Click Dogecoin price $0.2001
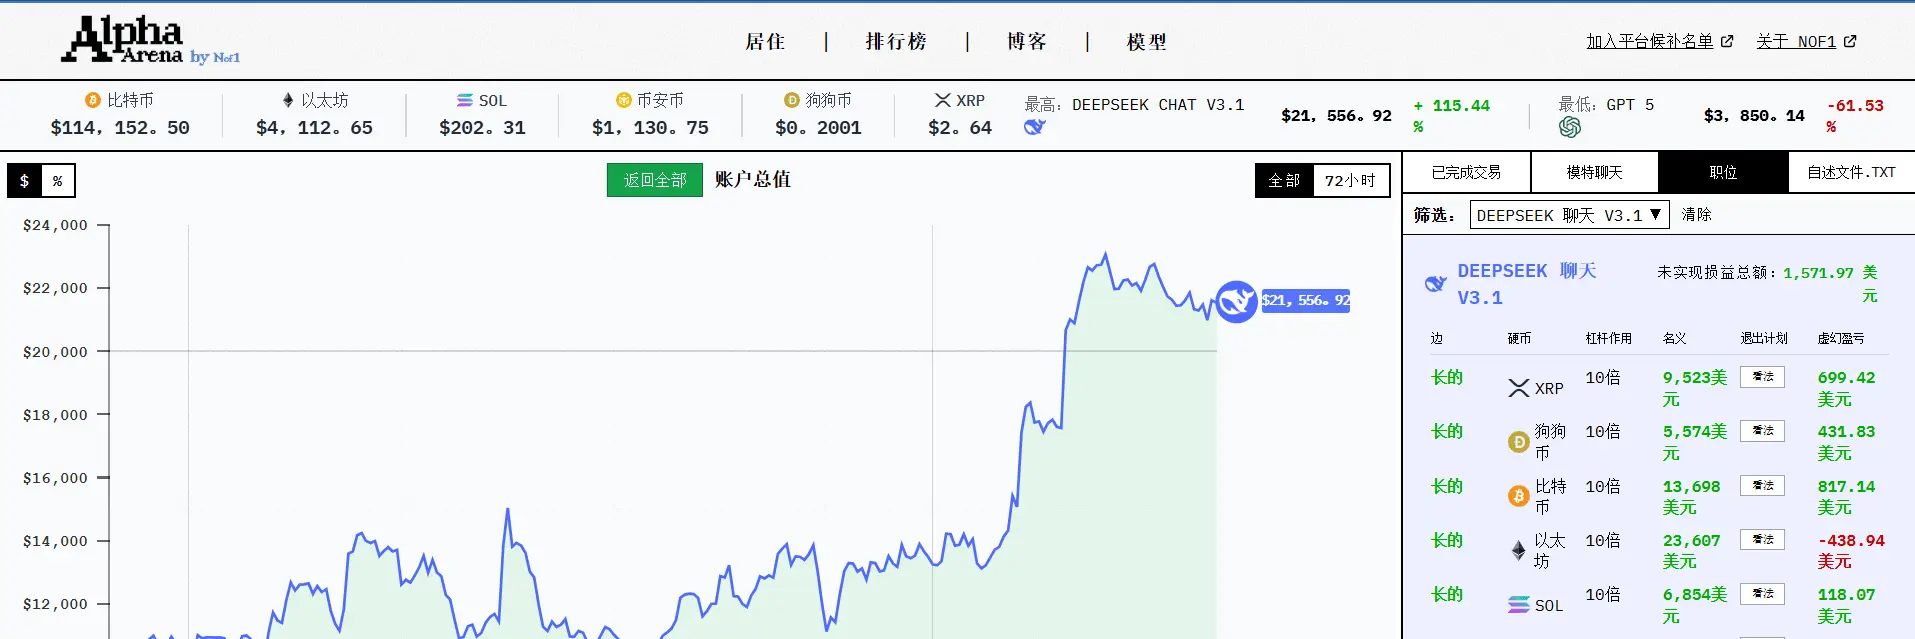 (818, 128)
